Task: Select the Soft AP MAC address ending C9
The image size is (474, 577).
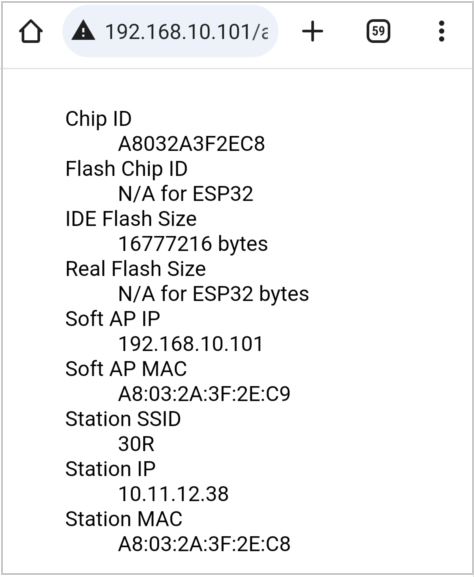Action: pyautogui.click(x=204, y=394)
